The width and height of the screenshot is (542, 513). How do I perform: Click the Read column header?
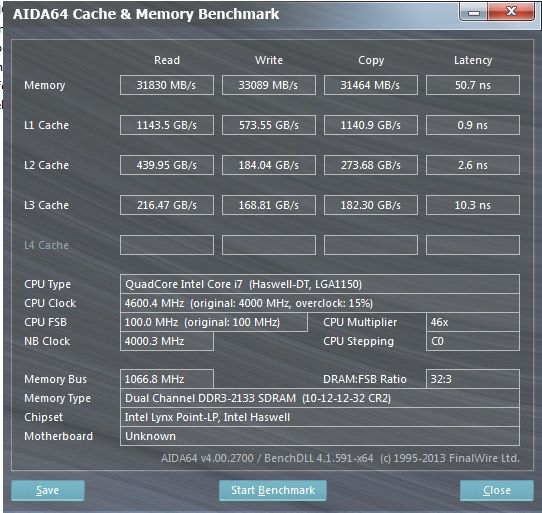click(x=167, y=60)
